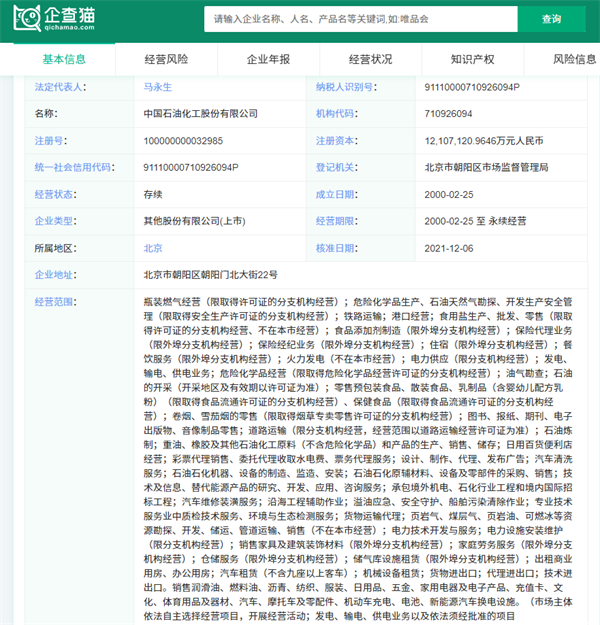Click the 纳税人识别号 label
Viewport: 600px width, 625px height.
(344, 87)
